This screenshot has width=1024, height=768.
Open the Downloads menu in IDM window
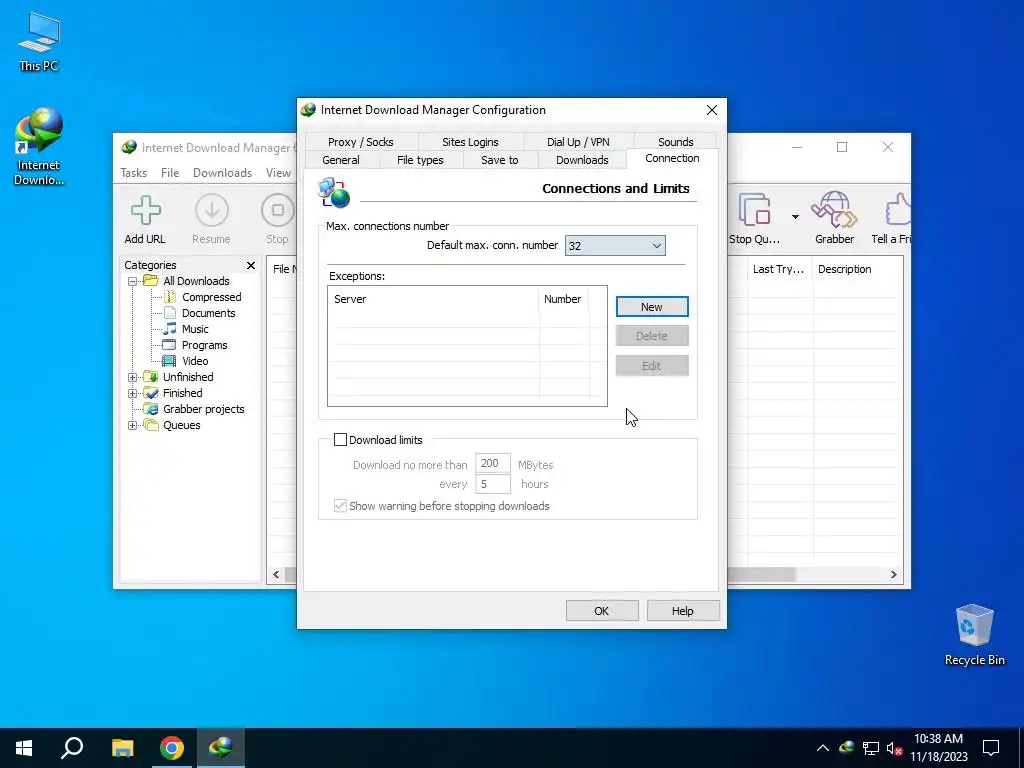click(222, 173)
